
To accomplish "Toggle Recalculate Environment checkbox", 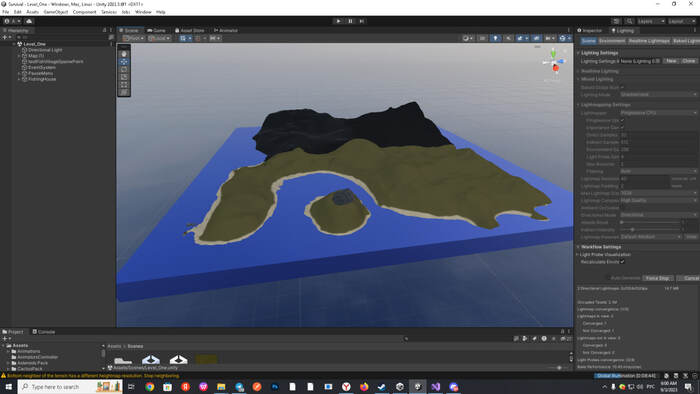I will (622, 262).
